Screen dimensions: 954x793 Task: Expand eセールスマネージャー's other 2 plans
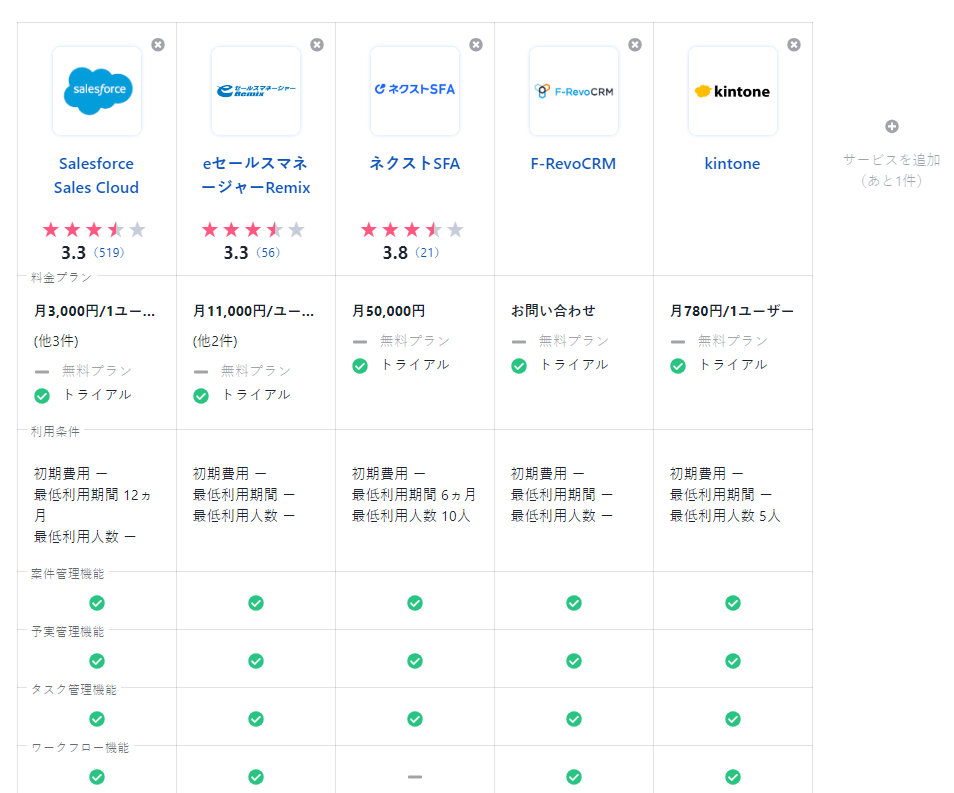coord(215,341)
